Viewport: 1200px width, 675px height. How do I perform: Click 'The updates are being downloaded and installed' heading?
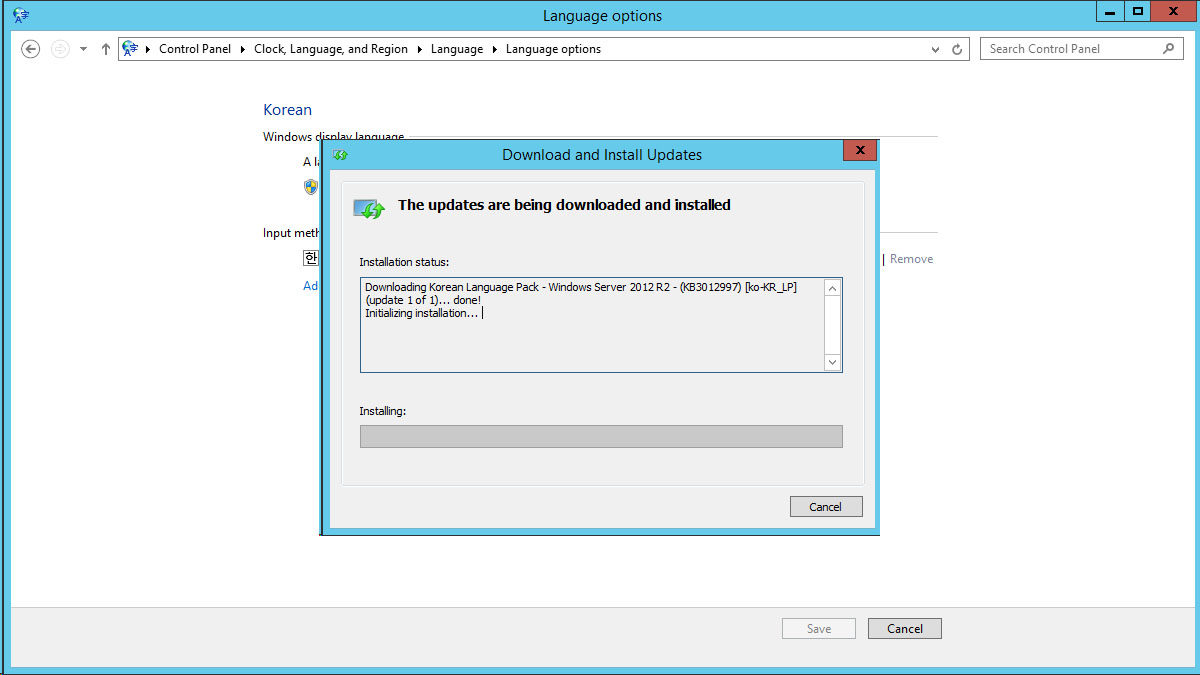[x=564, y=205]
